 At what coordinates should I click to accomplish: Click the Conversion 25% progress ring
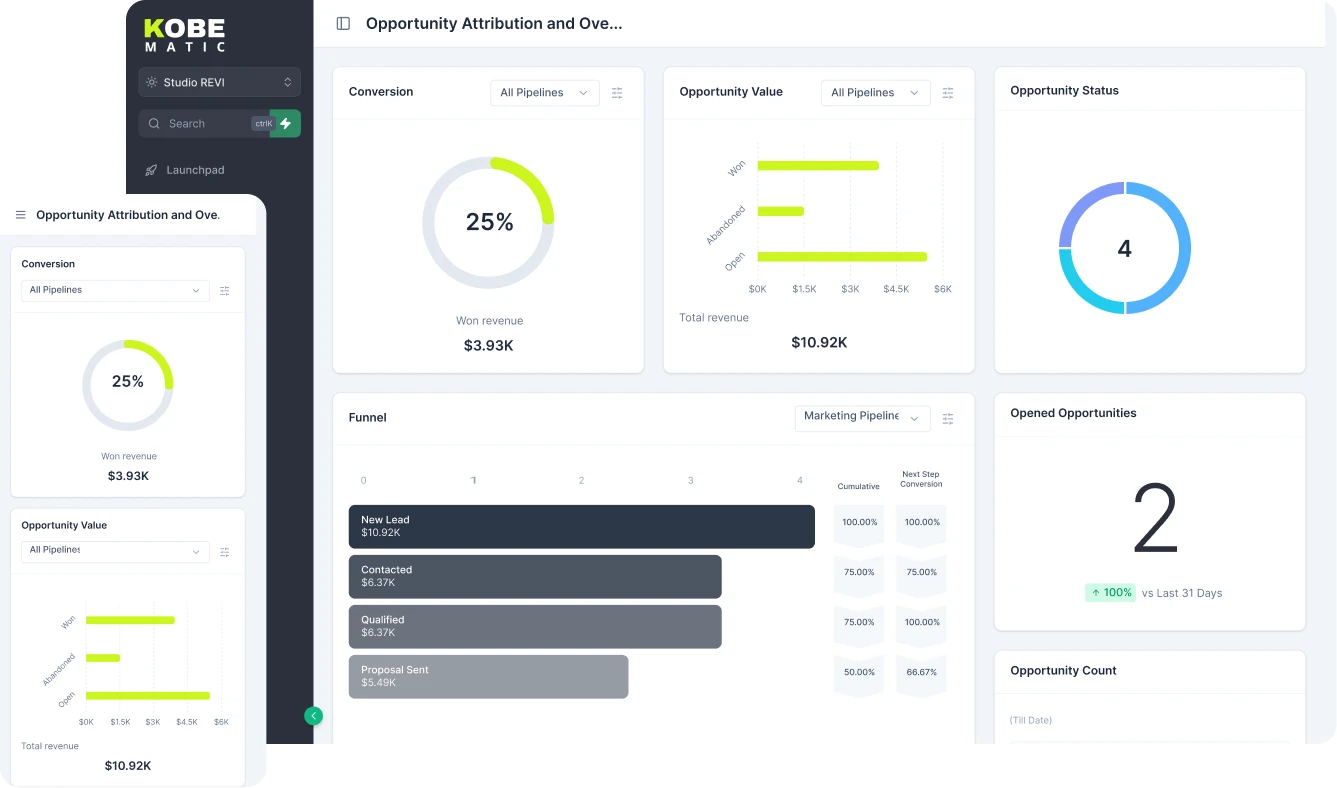488,222
